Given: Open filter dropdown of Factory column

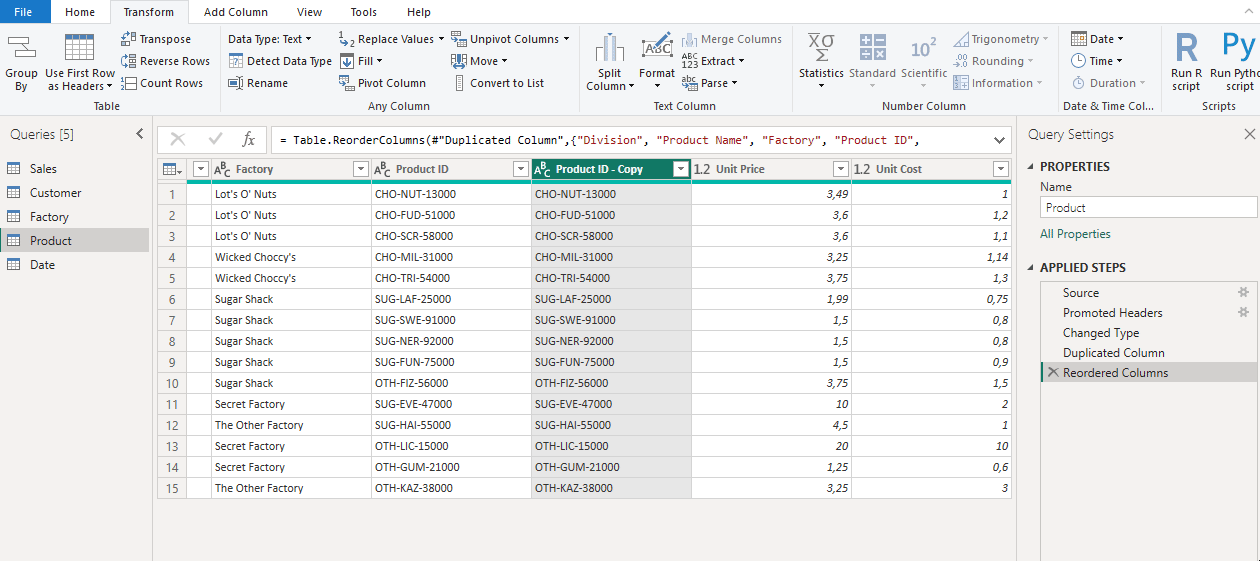Looking at the screenshot, I should click(x=361, y=169).
